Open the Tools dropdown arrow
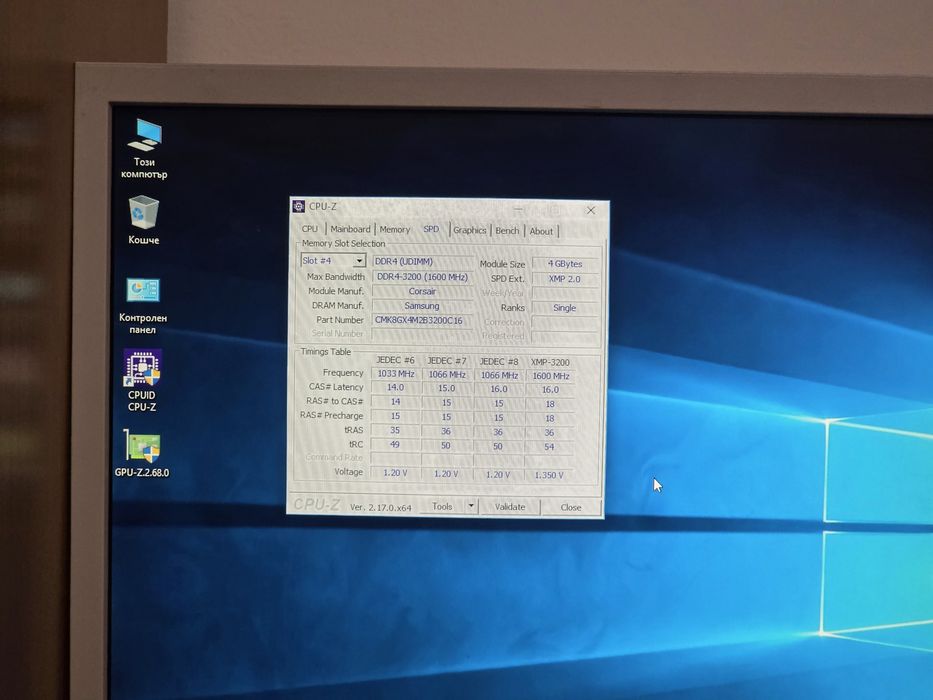The image size is (933, 700). tap(471, 506)
